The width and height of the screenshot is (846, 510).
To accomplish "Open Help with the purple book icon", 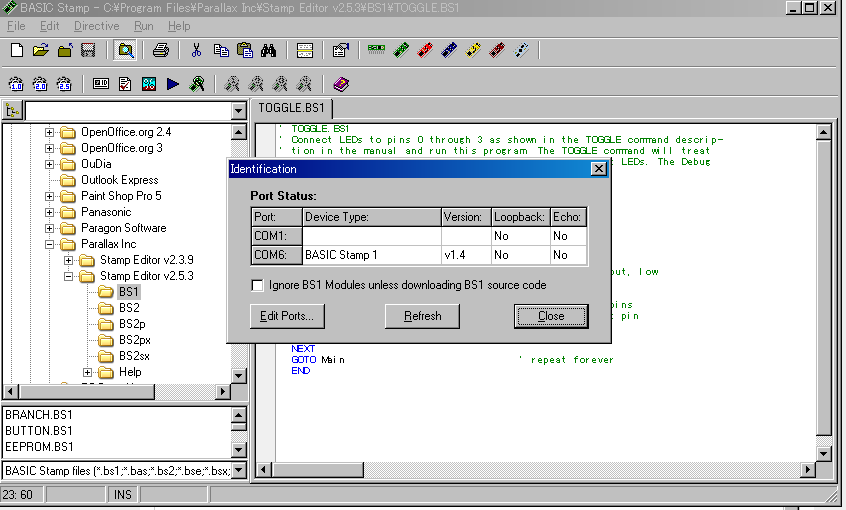I will pos(341,84).
